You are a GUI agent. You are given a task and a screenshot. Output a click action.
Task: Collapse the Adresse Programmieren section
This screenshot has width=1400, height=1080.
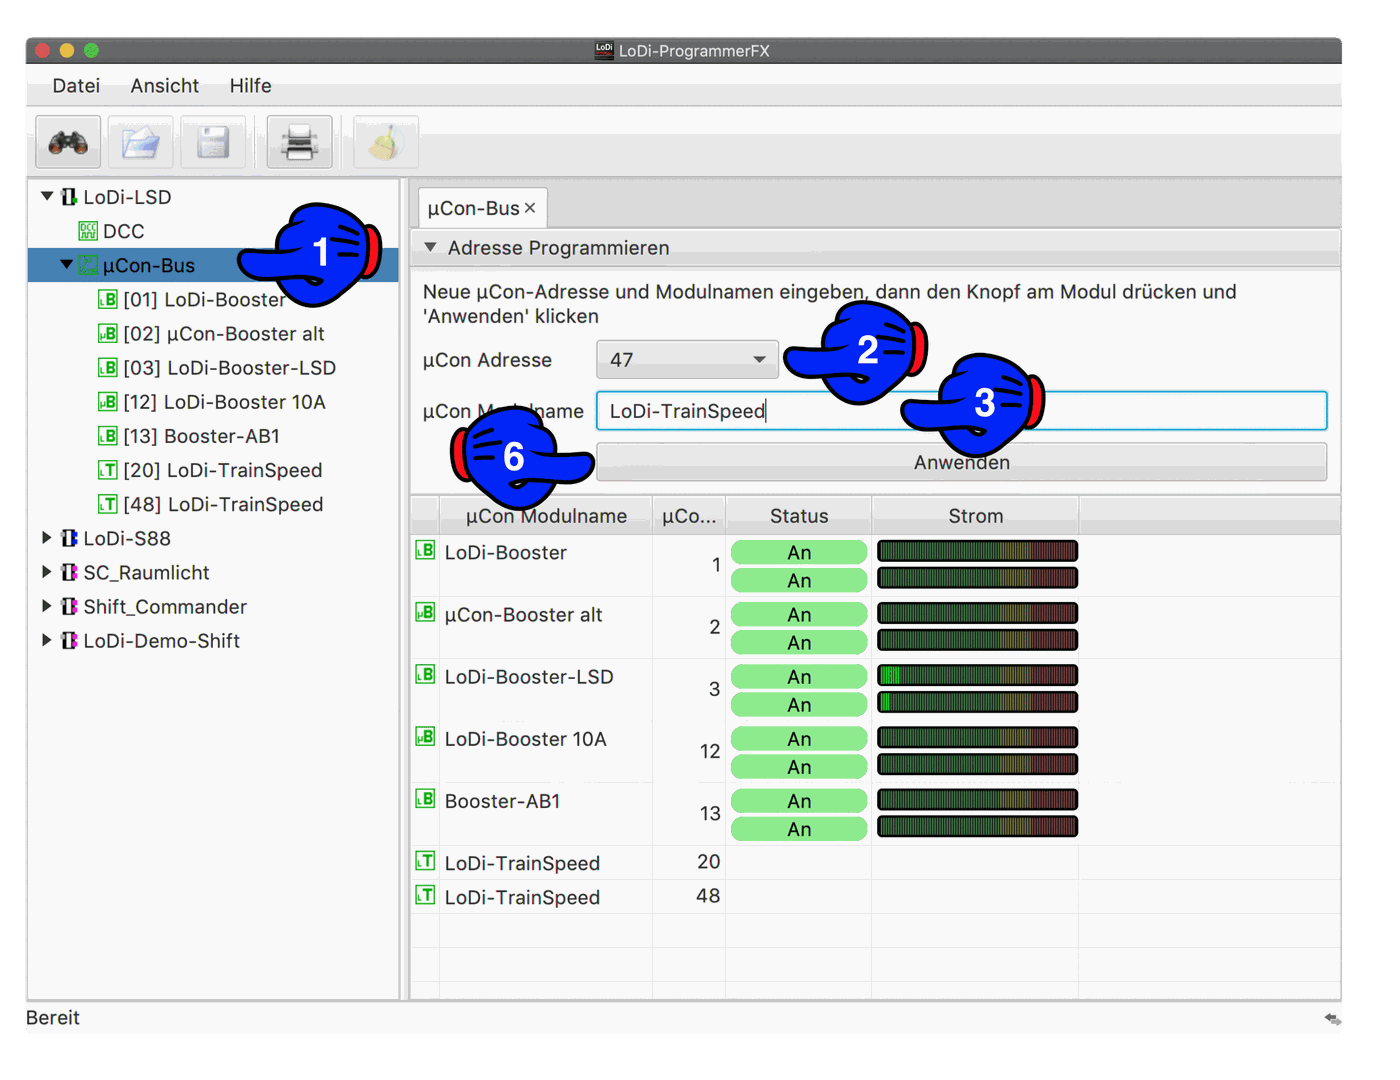430,247
